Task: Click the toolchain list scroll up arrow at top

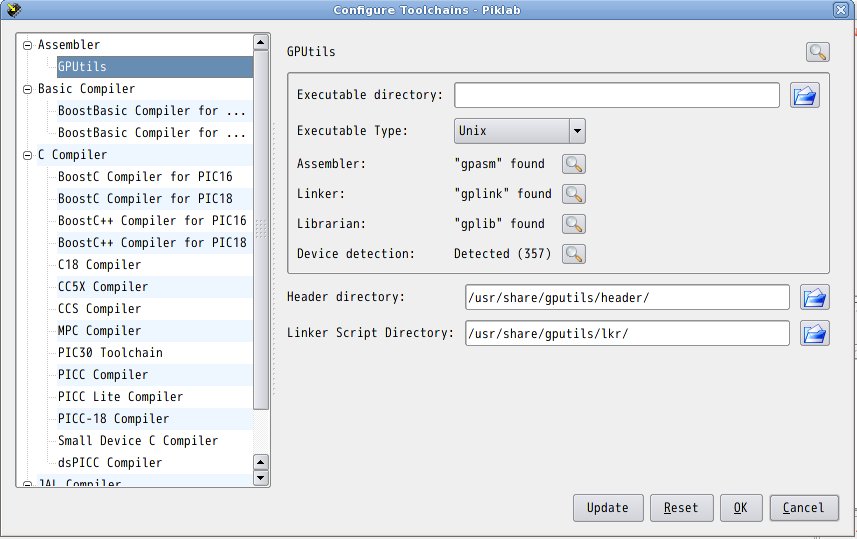Action: [261, 42]
